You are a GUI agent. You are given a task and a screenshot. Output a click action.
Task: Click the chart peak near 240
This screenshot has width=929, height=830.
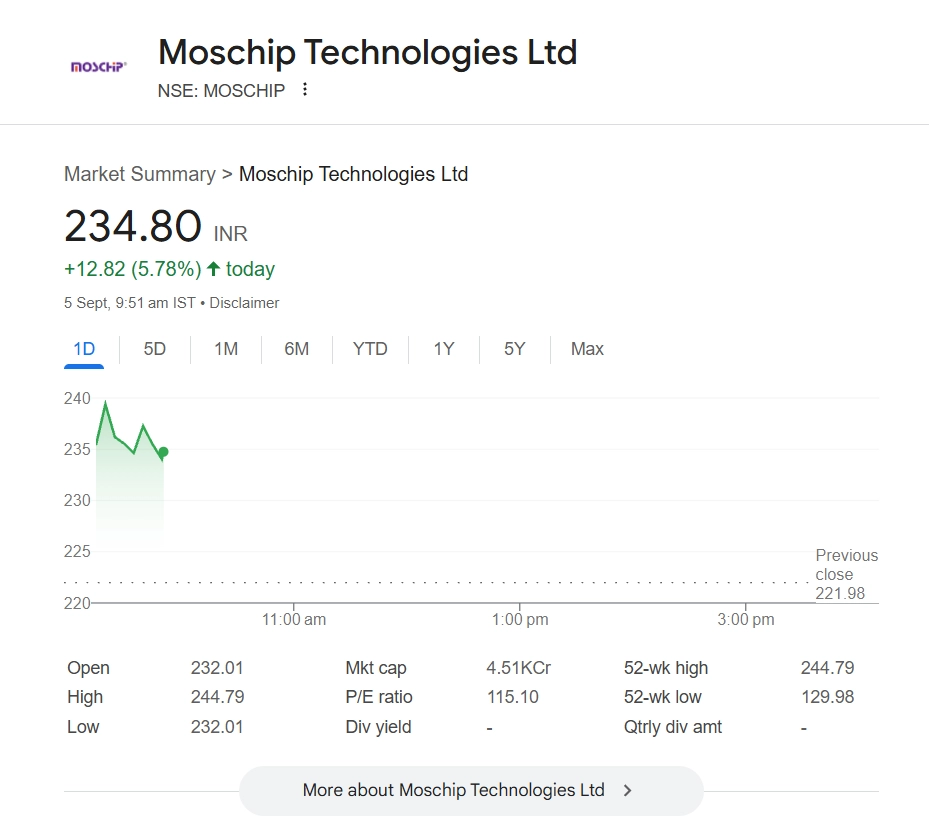point(105,402)
